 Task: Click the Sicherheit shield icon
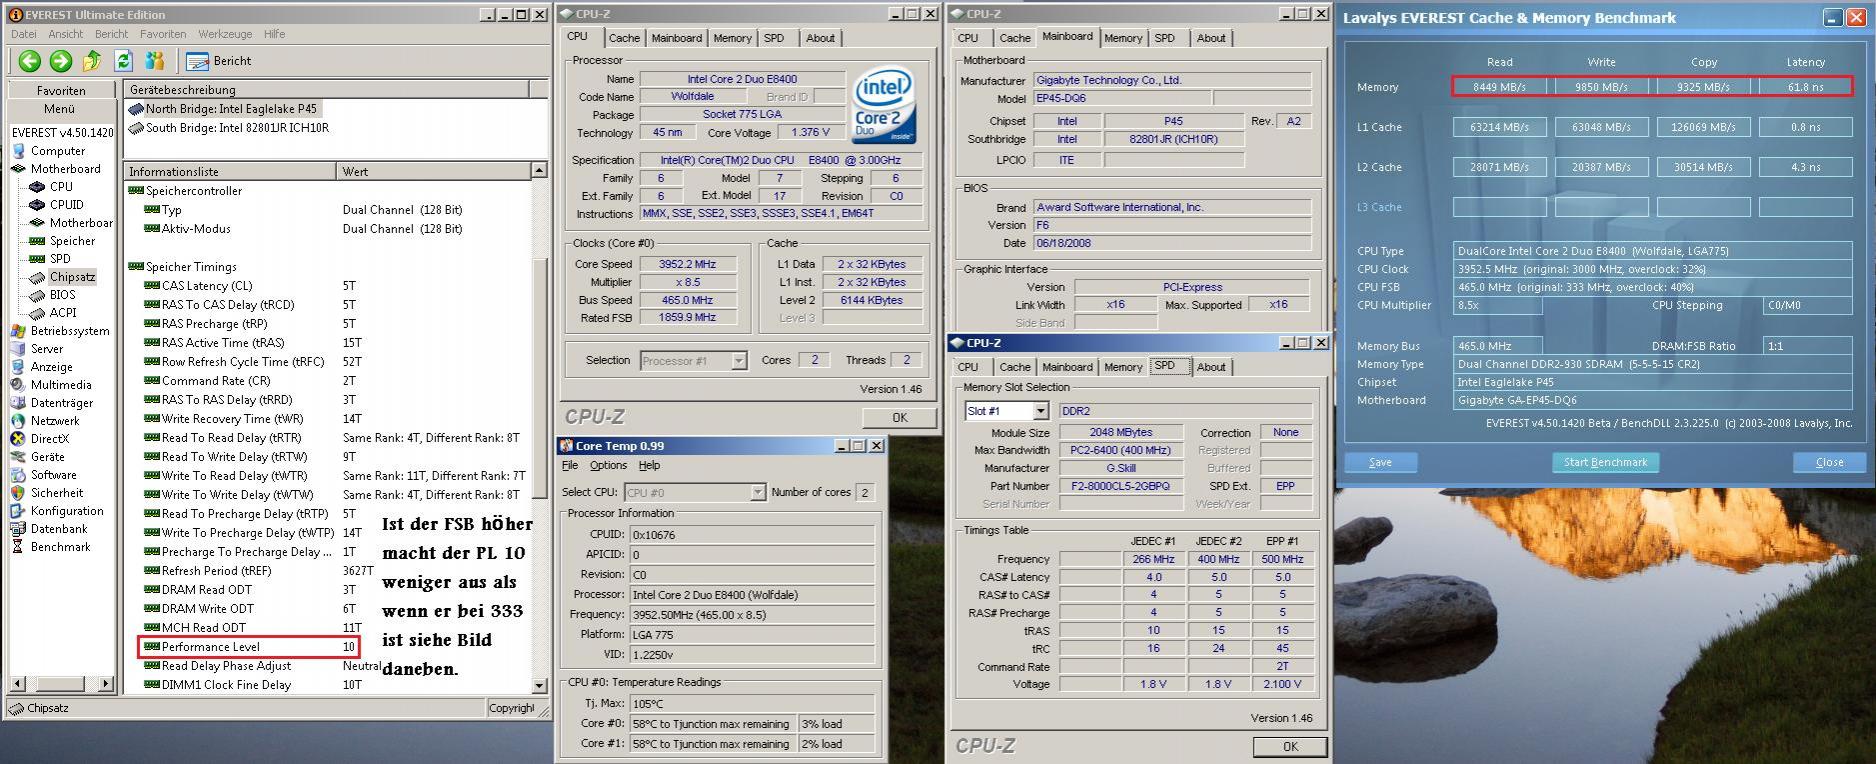(x=18, y=493)
